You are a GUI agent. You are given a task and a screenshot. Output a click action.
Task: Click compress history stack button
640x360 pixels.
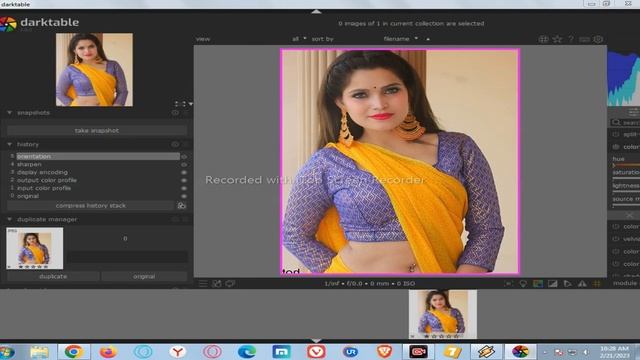[91, 206]
